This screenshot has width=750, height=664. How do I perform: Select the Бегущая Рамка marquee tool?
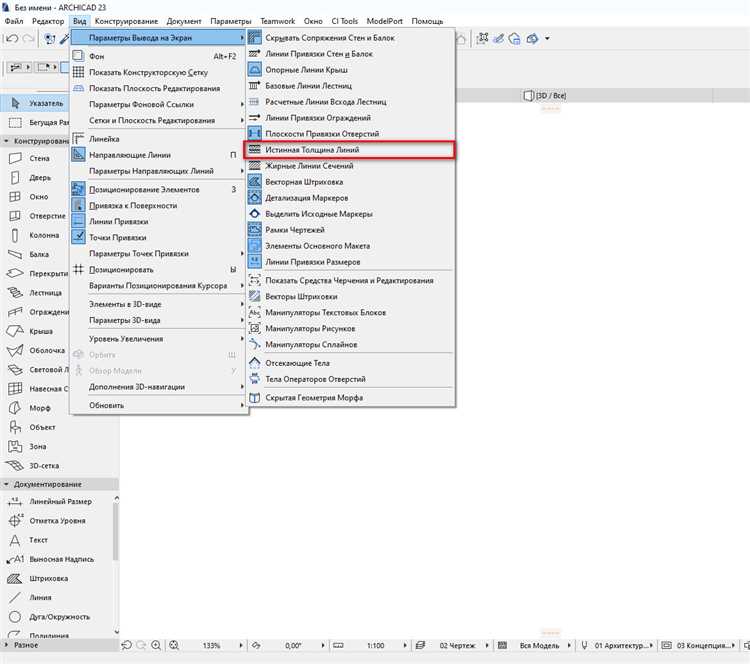click(36, 122)
